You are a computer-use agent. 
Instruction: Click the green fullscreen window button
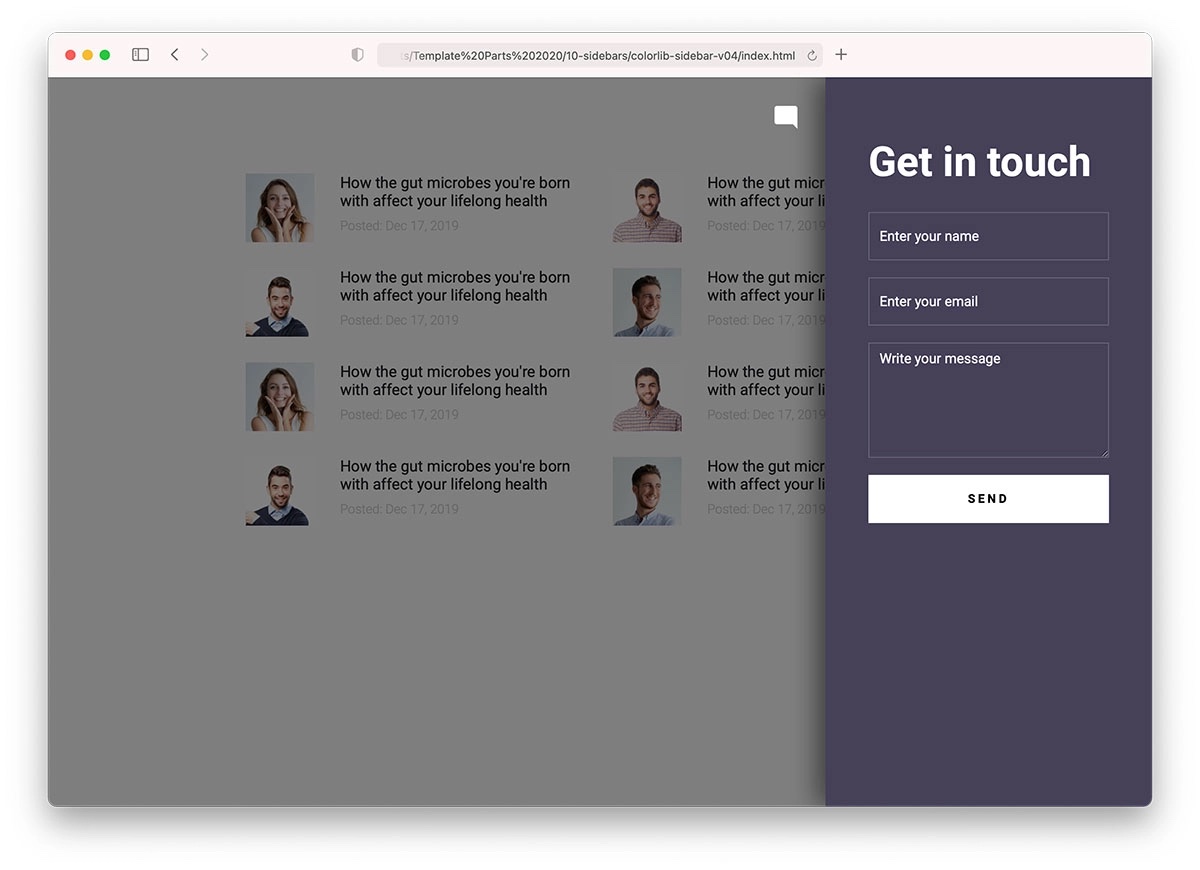(x=105, y=55)
